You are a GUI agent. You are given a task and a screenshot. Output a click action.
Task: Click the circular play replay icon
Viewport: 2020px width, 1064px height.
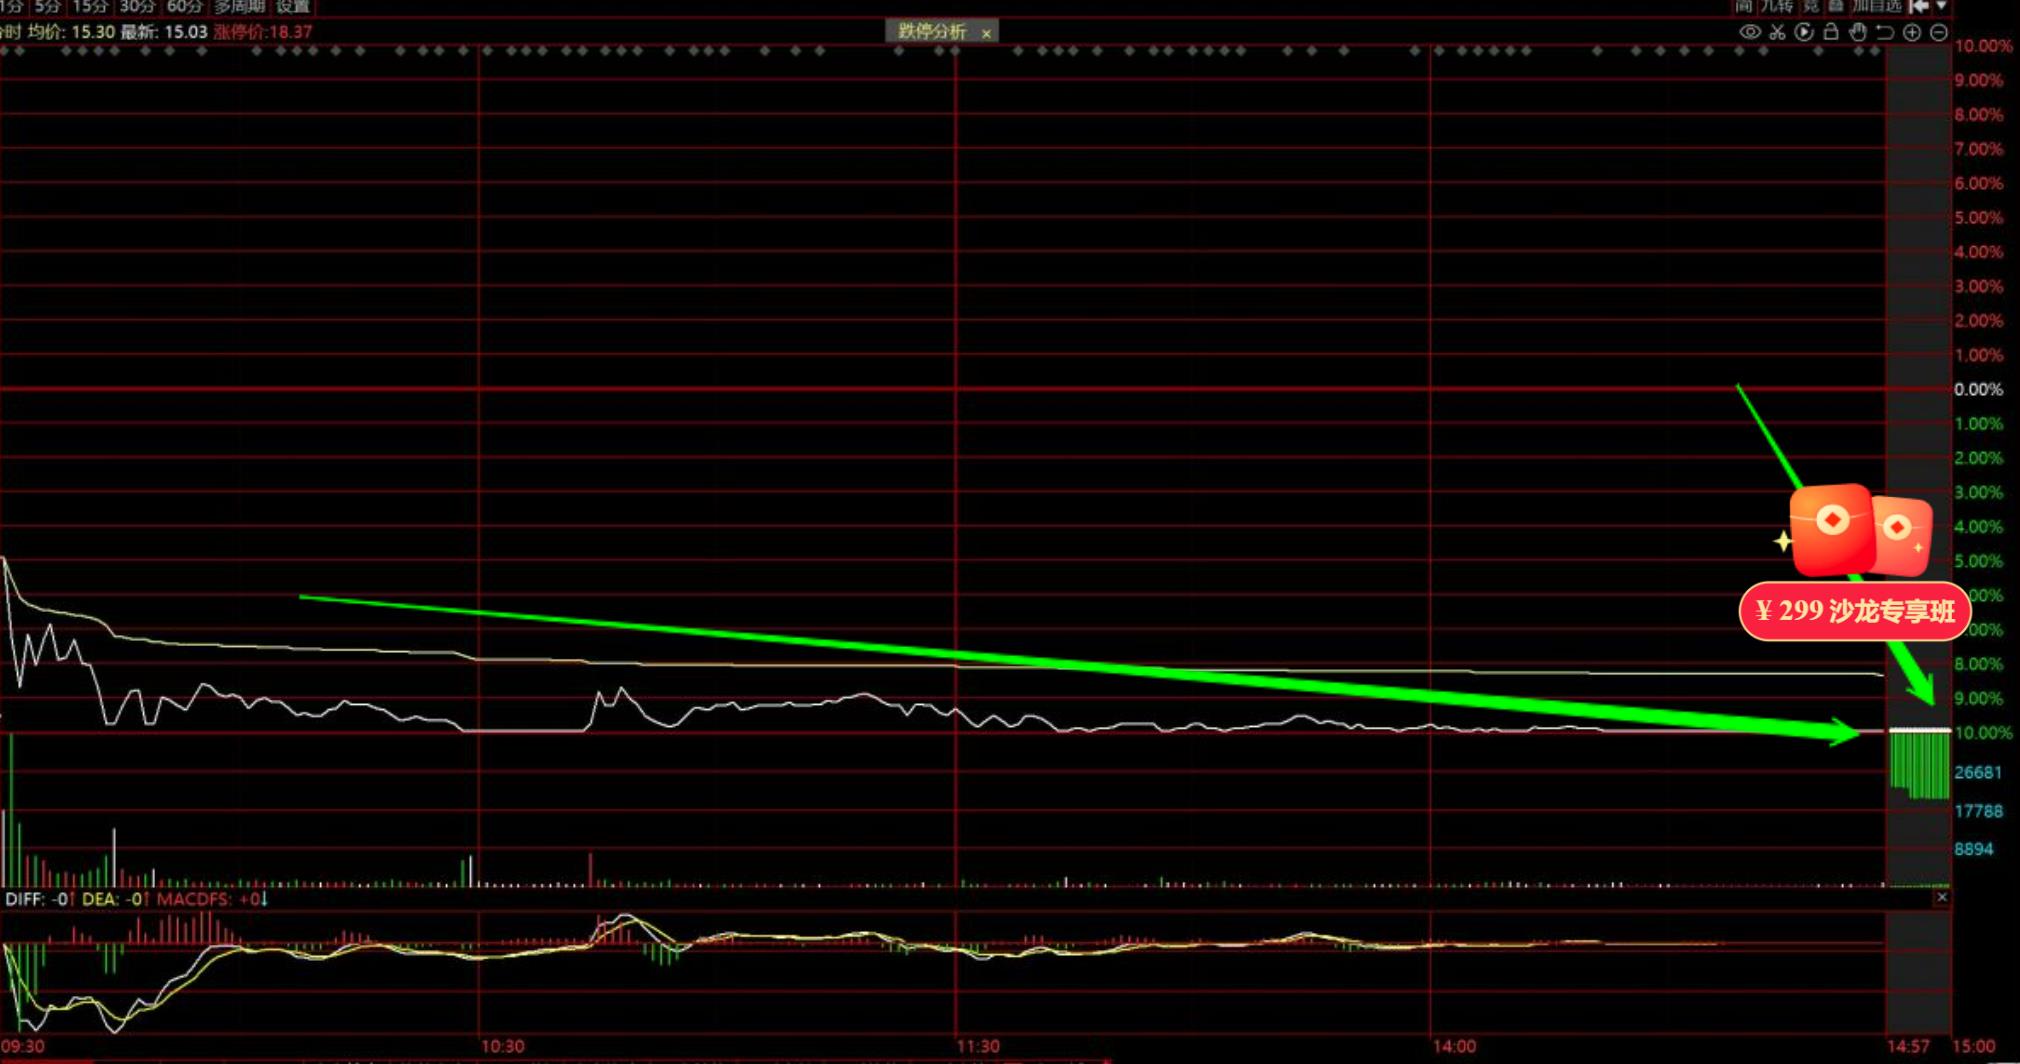(1804, 32)
